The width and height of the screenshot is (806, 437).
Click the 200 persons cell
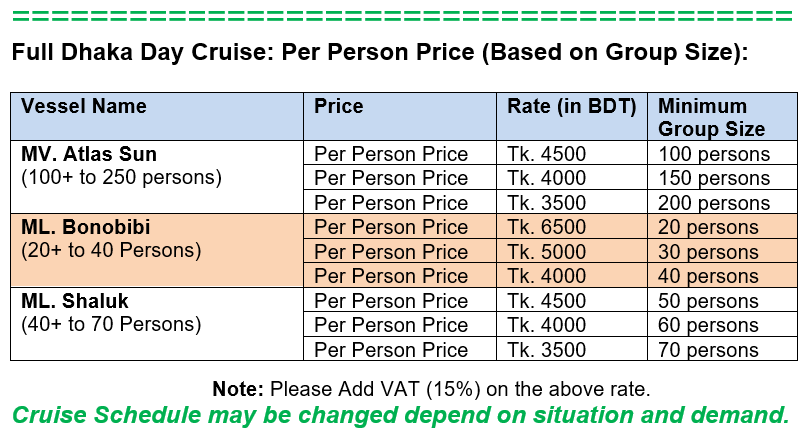(722, 202)
